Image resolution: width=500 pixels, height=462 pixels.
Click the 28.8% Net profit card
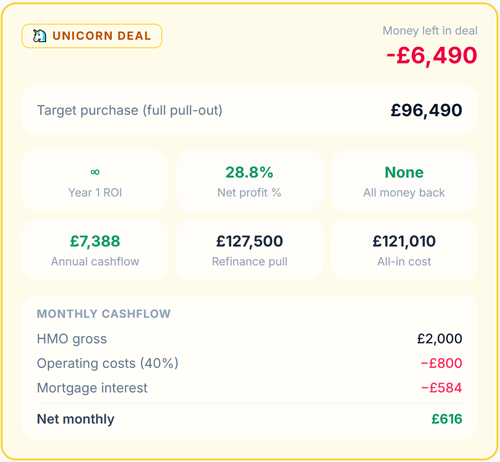click(x=249, y=181)
